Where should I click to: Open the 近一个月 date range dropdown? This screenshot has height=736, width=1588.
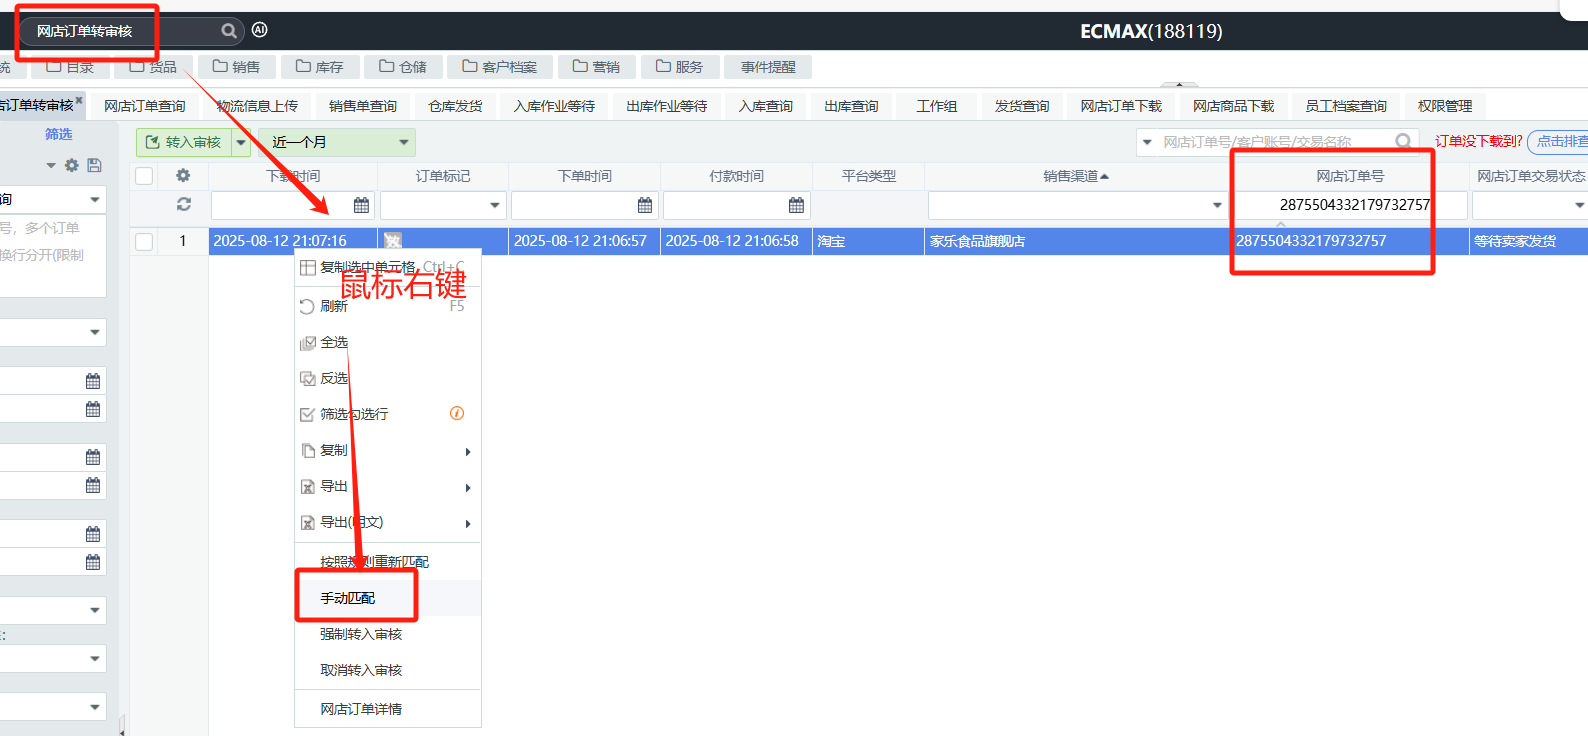click(x=337, y=142)
